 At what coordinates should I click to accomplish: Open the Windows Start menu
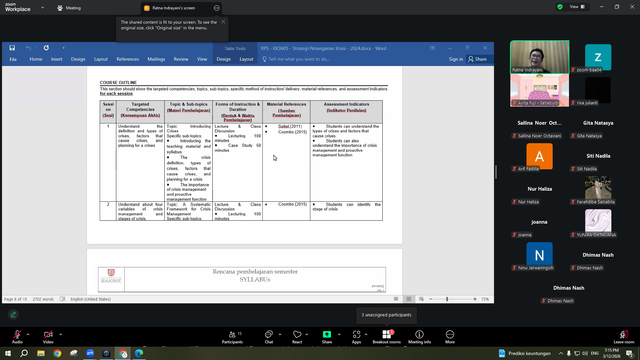click(x=8, y=353)
